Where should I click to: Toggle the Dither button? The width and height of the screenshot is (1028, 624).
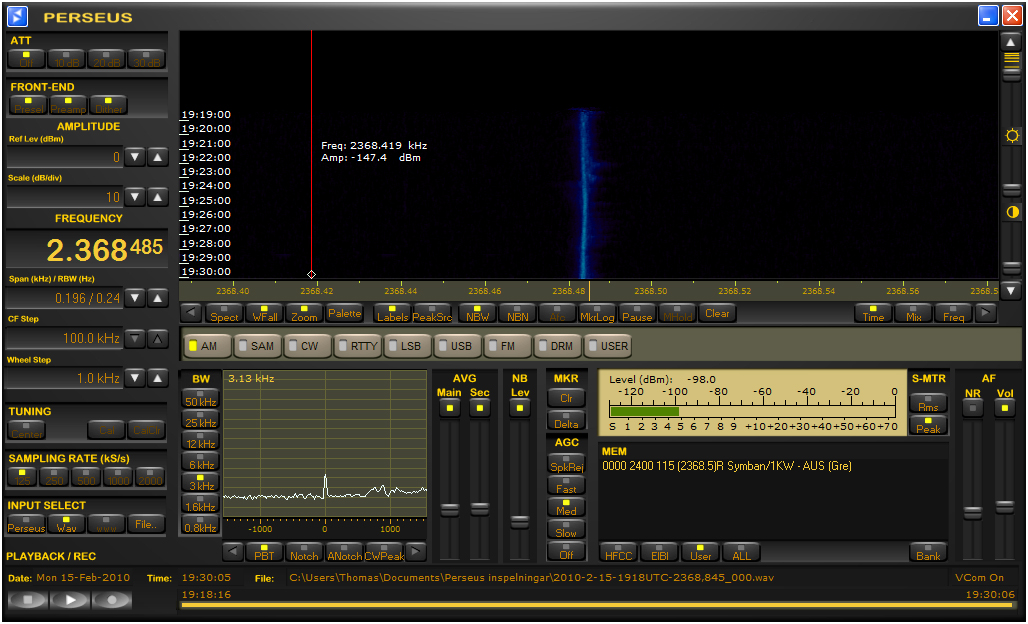[108, 105]
